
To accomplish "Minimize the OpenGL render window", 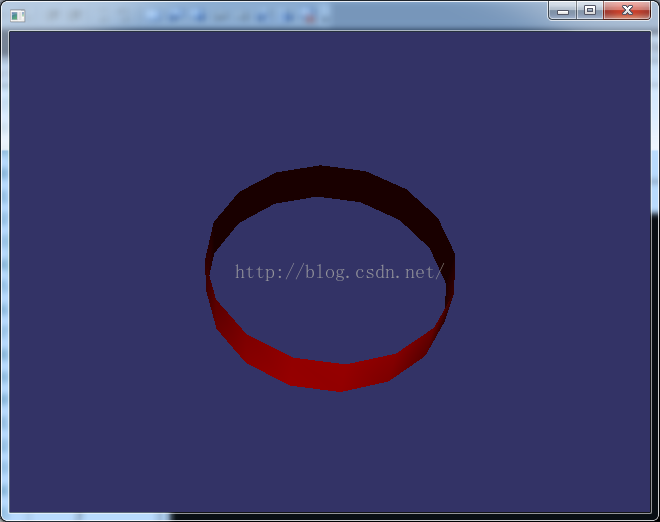I will (x=563, y=11).
